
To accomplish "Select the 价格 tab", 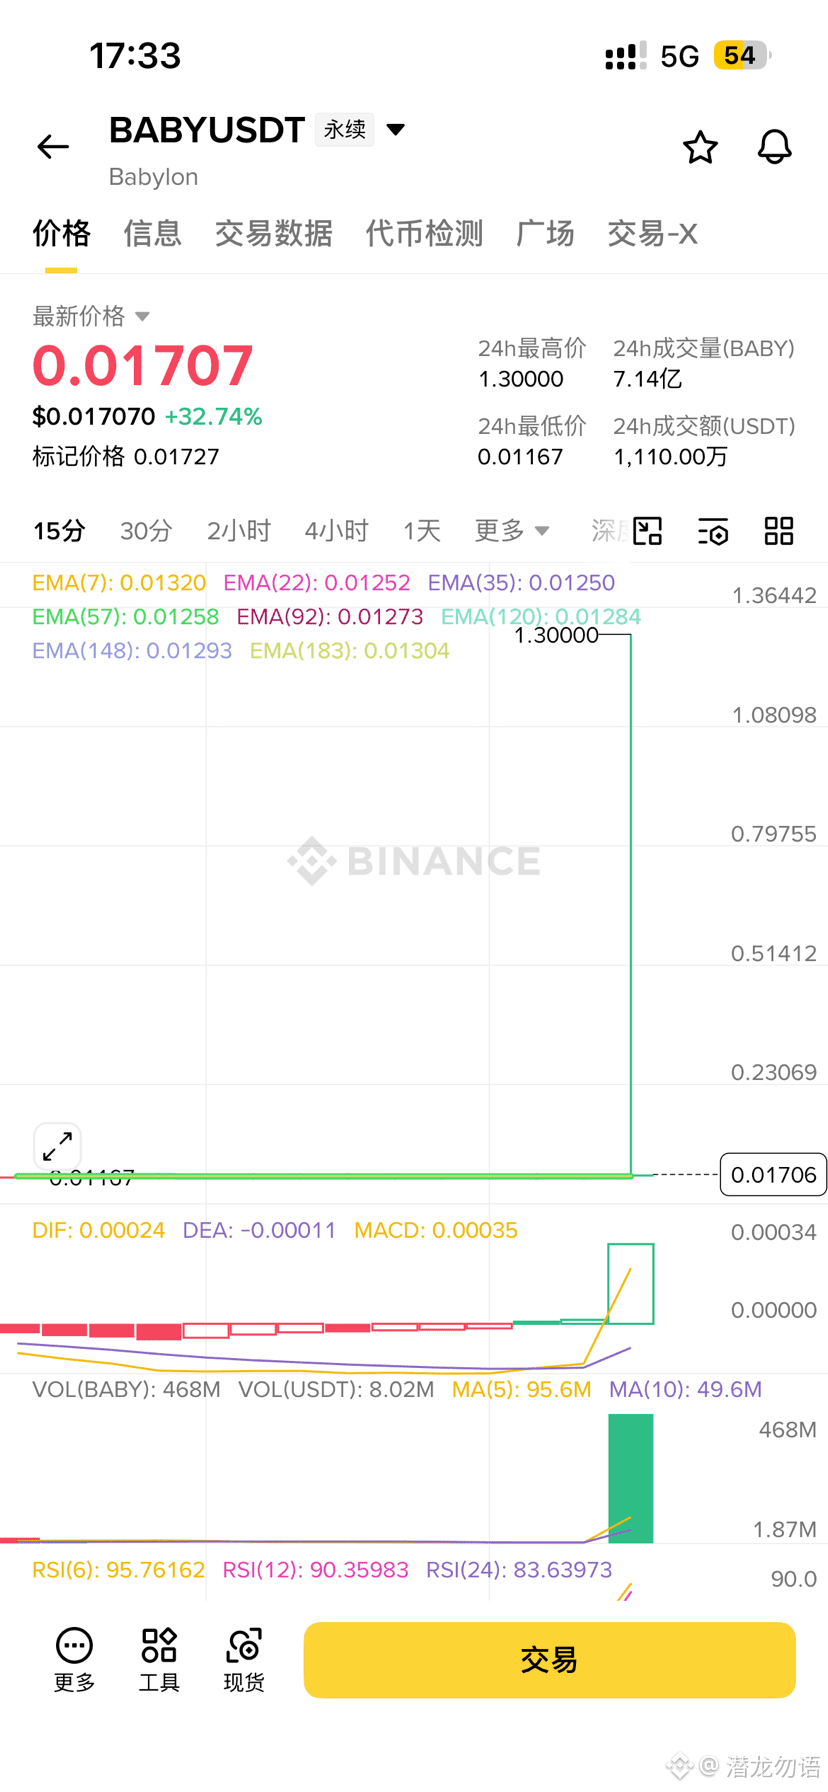I will (x=61, y=234).
